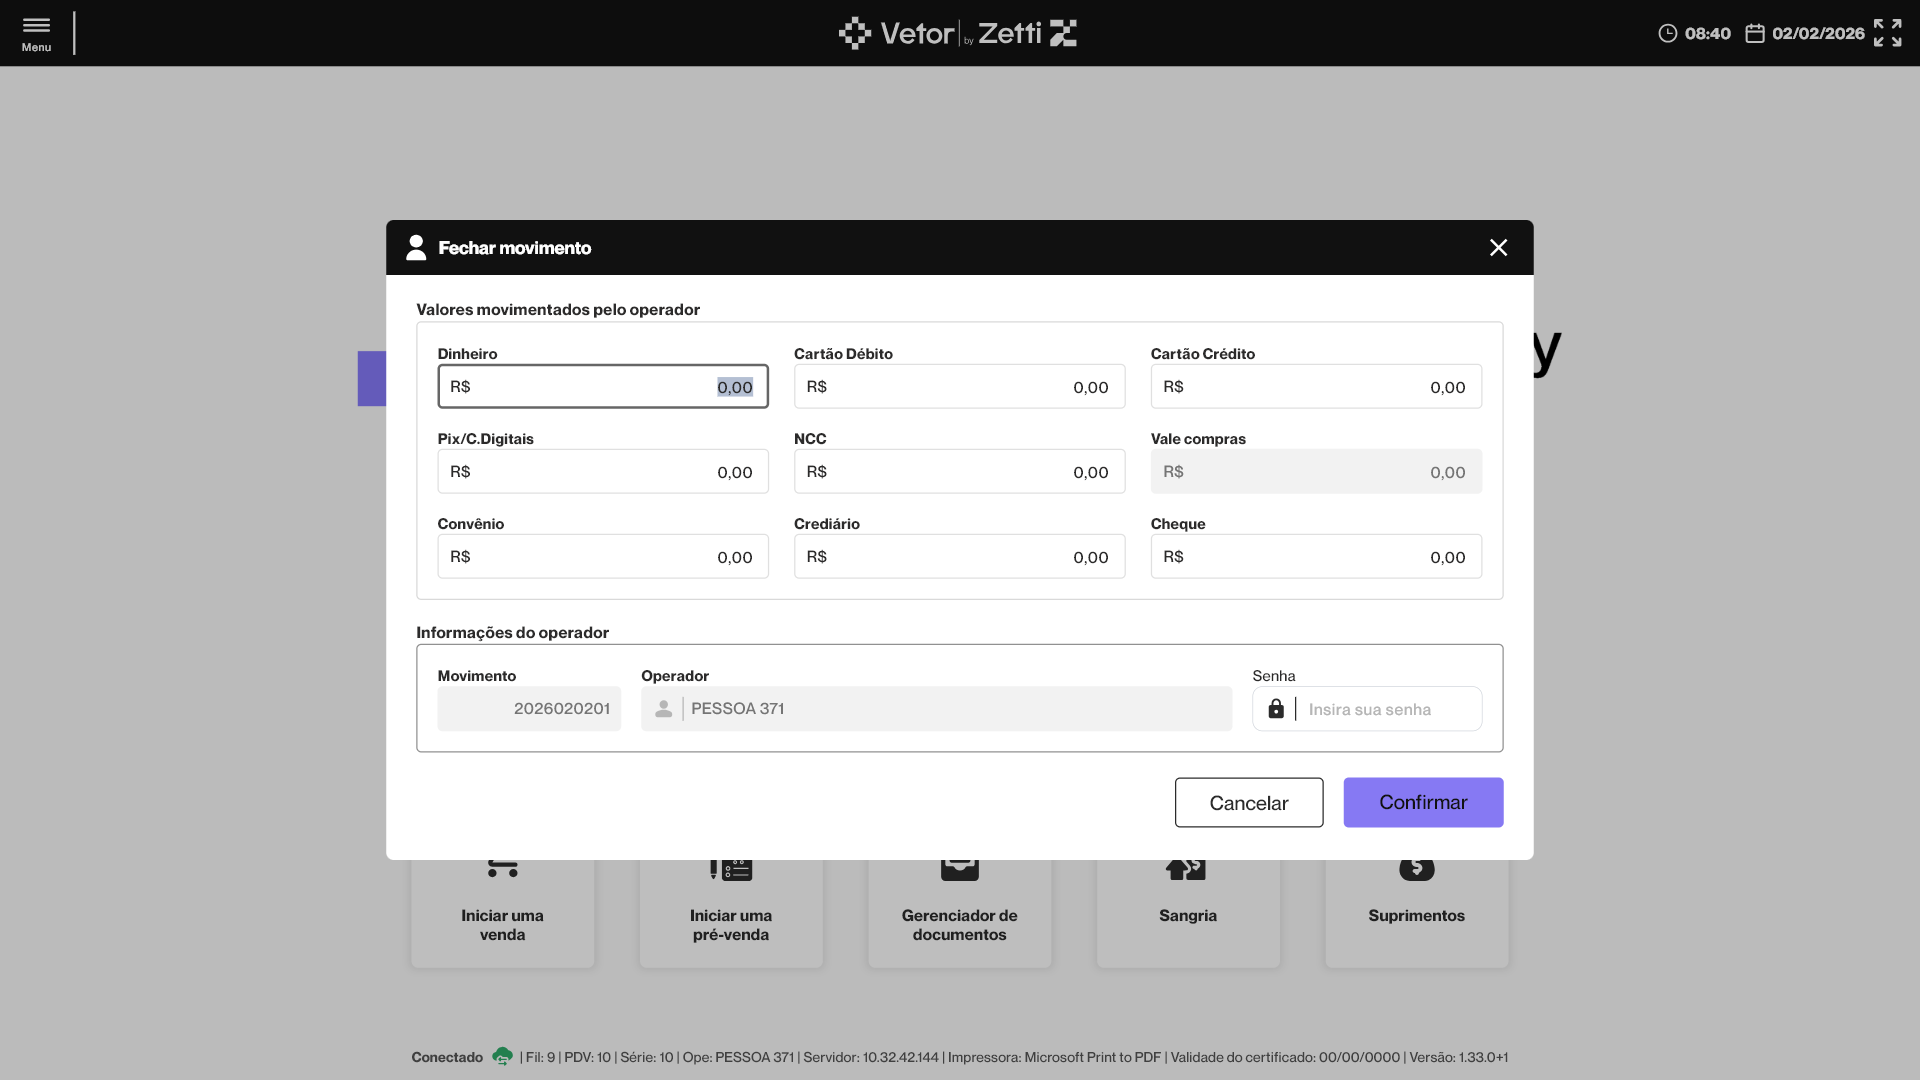
Task: Click the Crediário amount field
Action: point(958,557)
